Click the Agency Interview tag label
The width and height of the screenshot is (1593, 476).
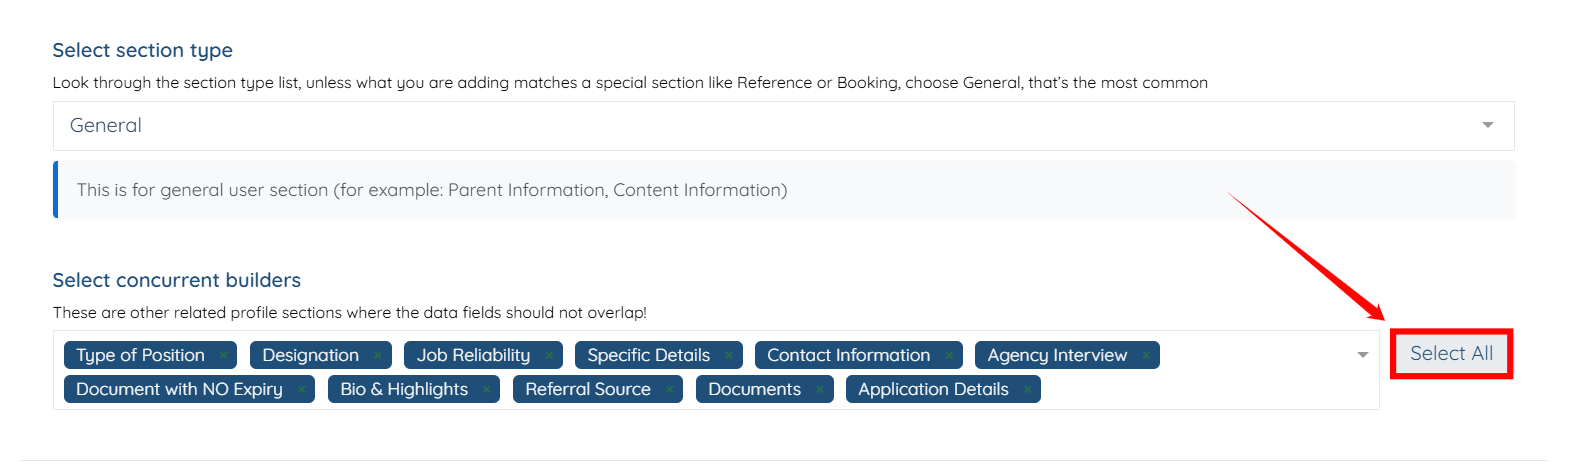[1057, 356]
